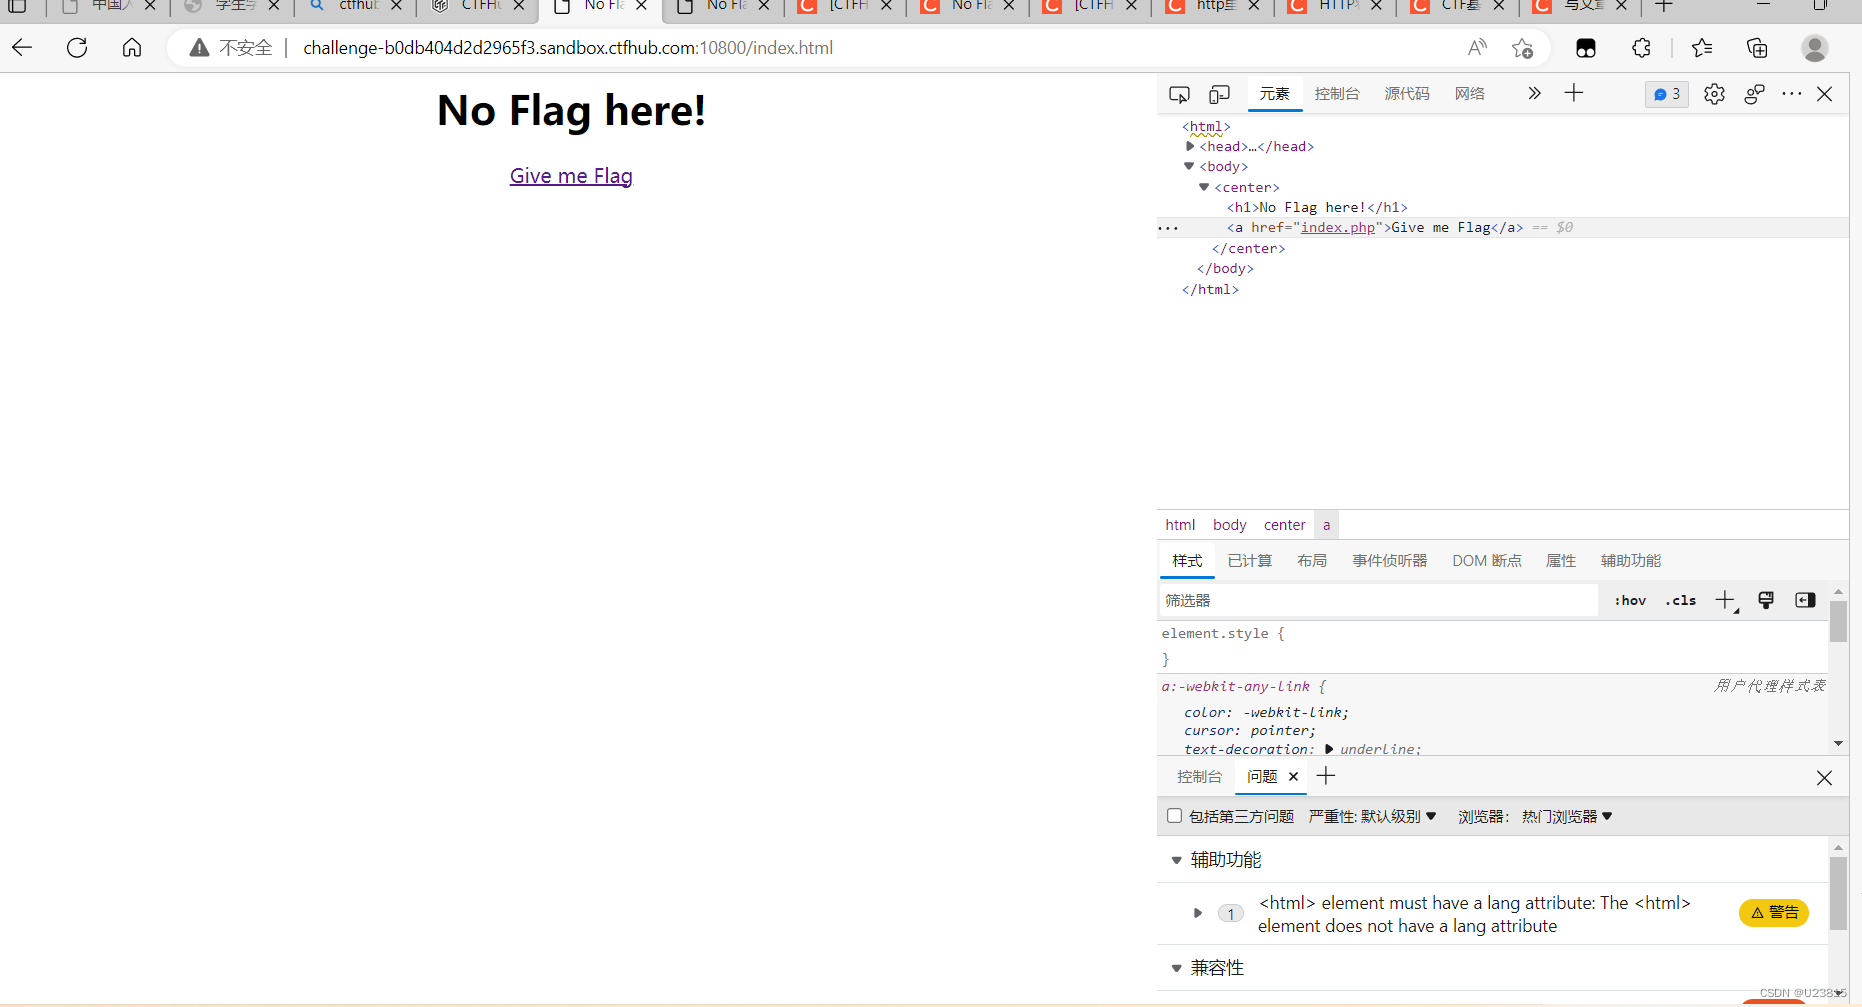The image size is (1862, 1007).
Task: Toggle the .cls class editor button
Action: pos(1681,601)
